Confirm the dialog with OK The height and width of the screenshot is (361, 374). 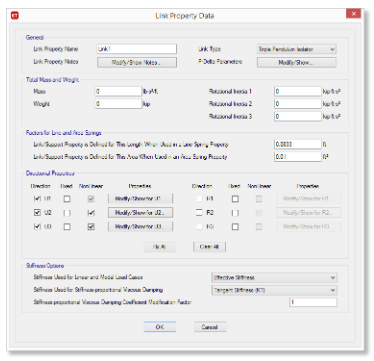point(160,327)
